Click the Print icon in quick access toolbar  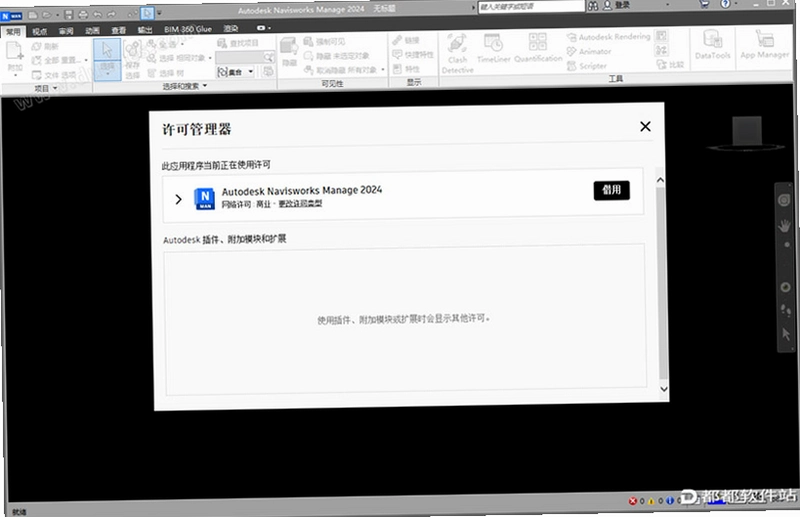click(x=83, y=14)
